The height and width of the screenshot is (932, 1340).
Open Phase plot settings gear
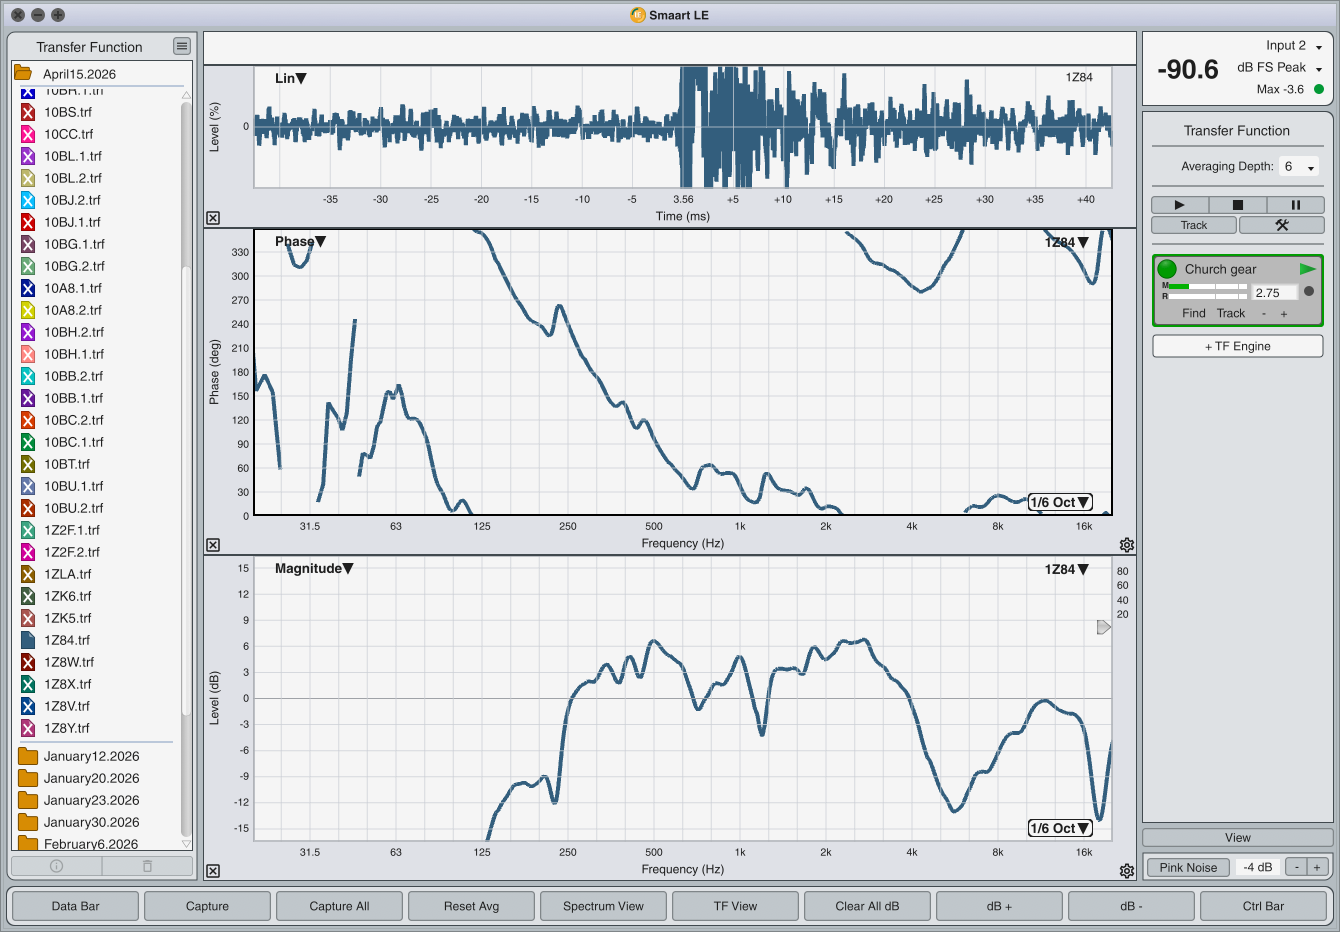point(1127,545)
